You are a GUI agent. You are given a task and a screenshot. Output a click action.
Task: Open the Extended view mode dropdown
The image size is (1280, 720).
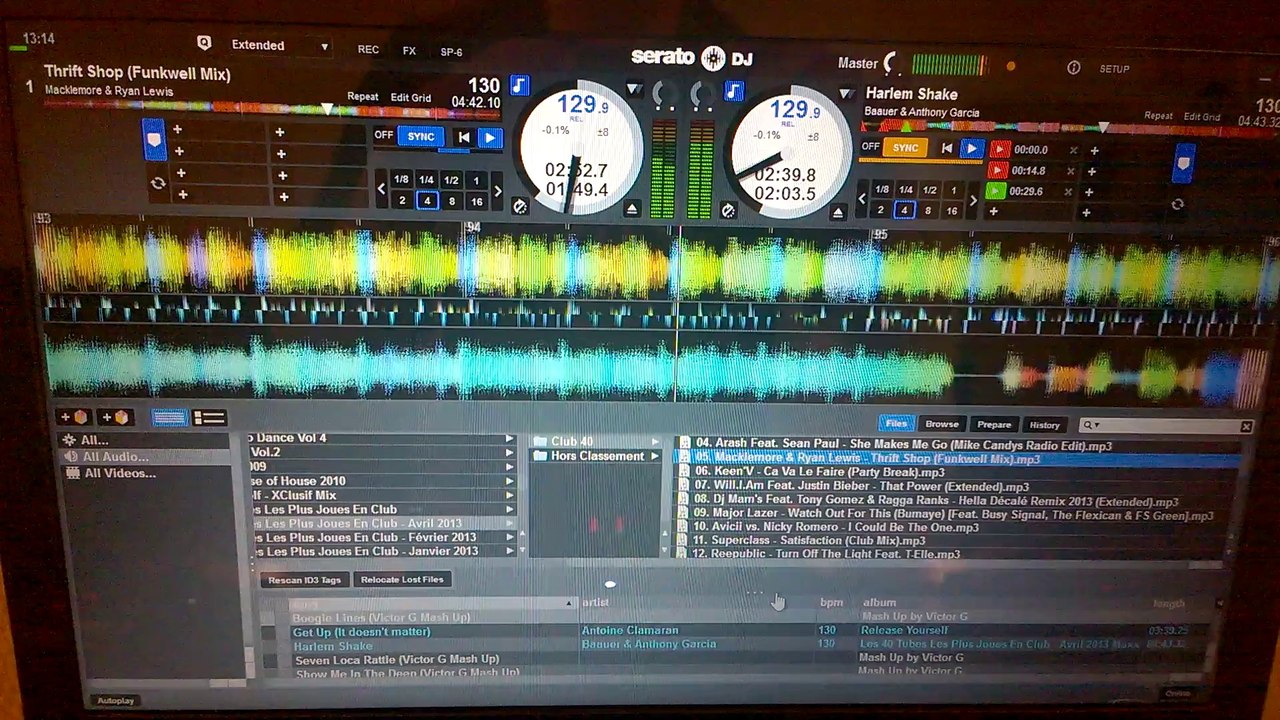279,45
